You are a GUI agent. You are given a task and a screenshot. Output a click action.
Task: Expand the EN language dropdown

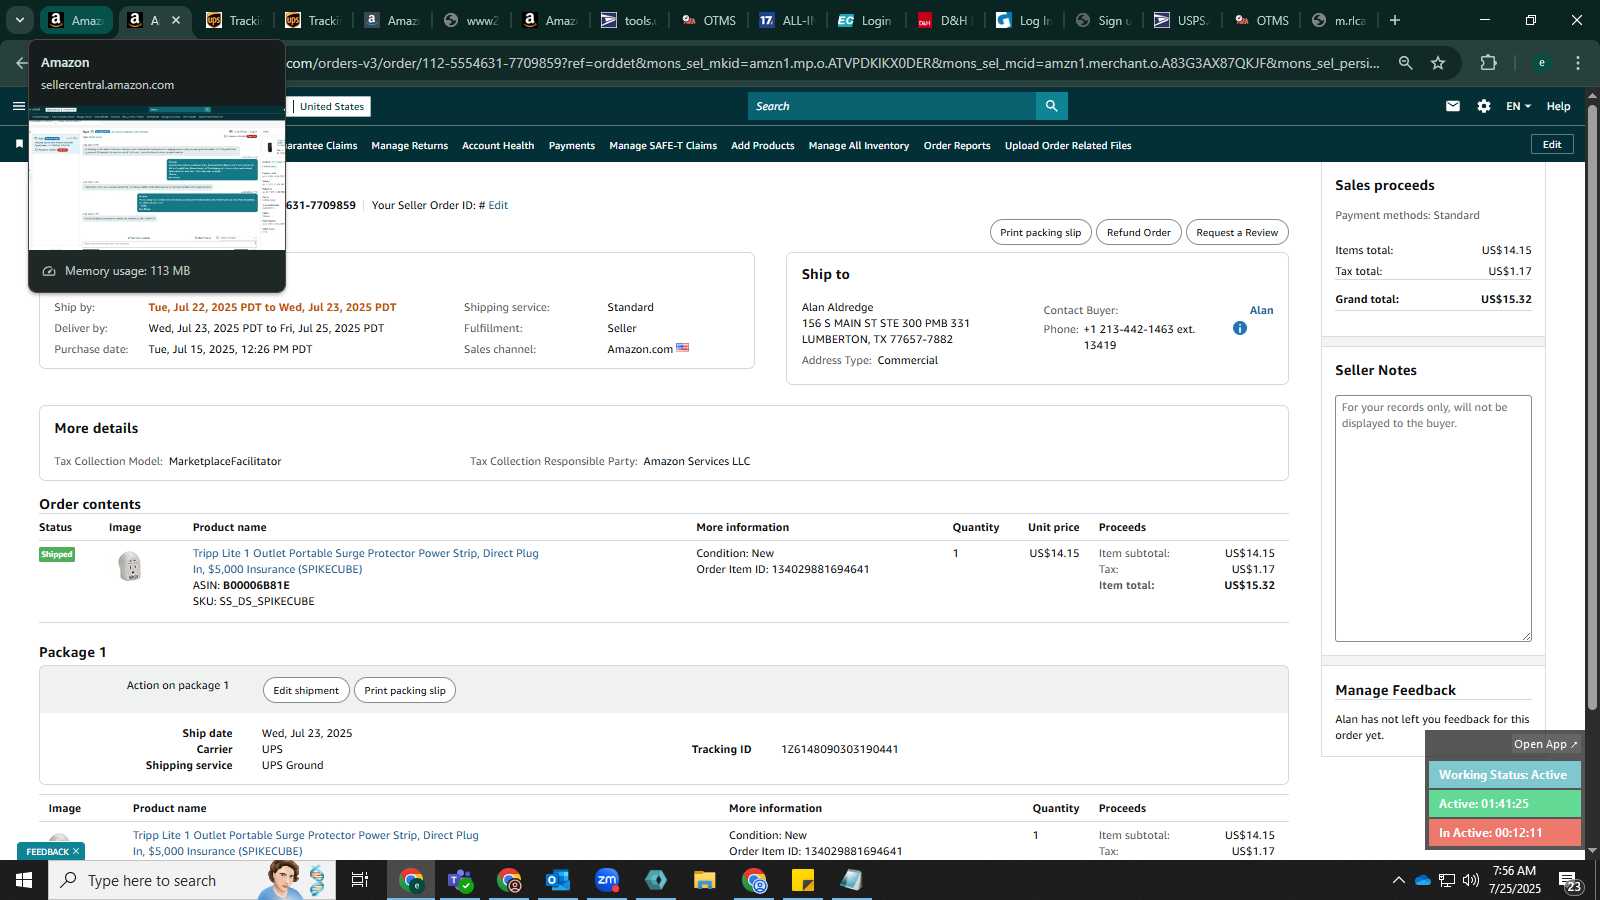point(1518,106)
